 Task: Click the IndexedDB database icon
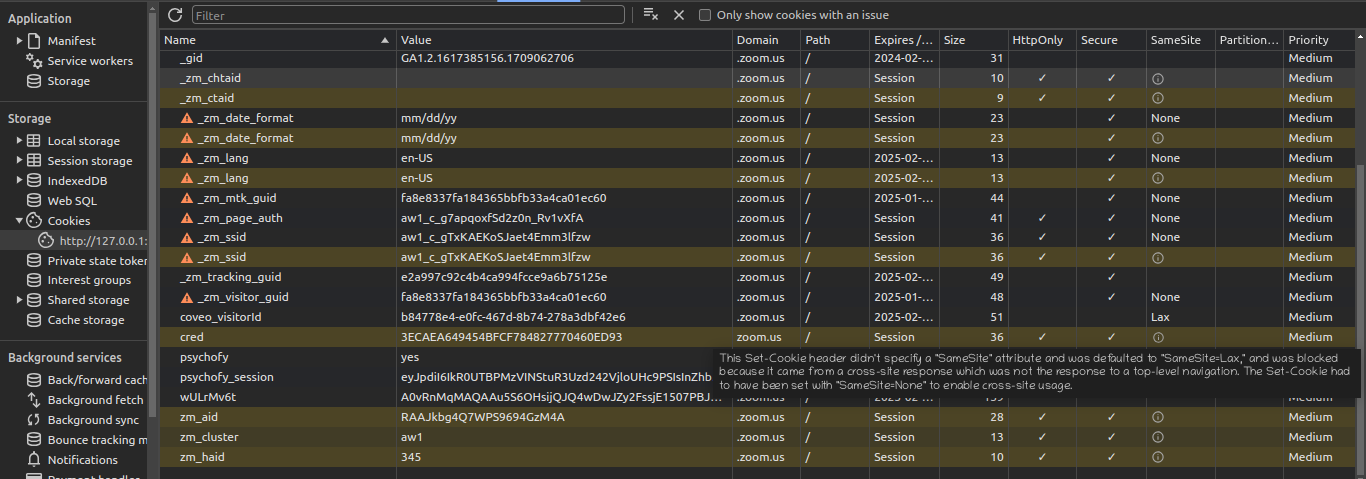34,181
